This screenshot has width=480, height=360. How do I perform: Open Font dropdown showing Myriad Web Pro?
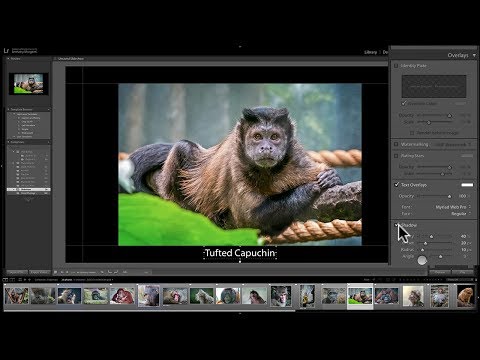coord(453,207)
